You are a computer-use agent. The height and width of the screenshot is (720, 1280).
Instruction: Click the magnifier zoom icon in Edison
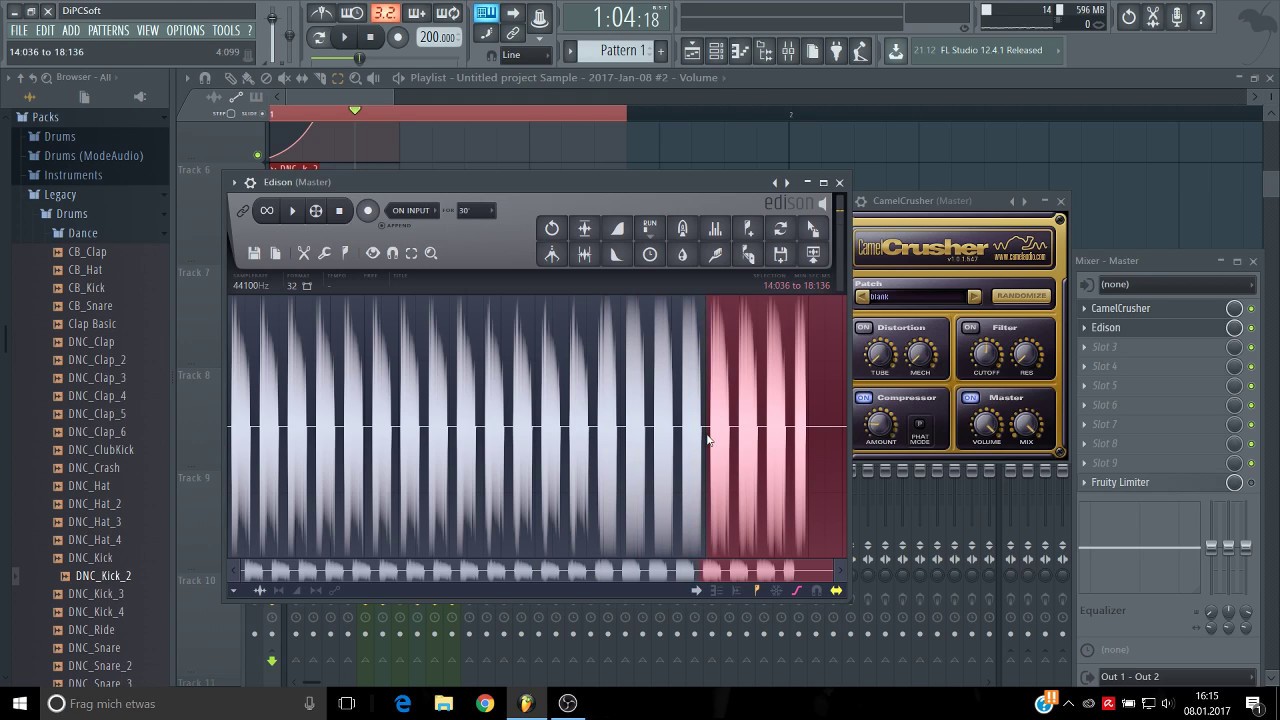click(431, 254)
